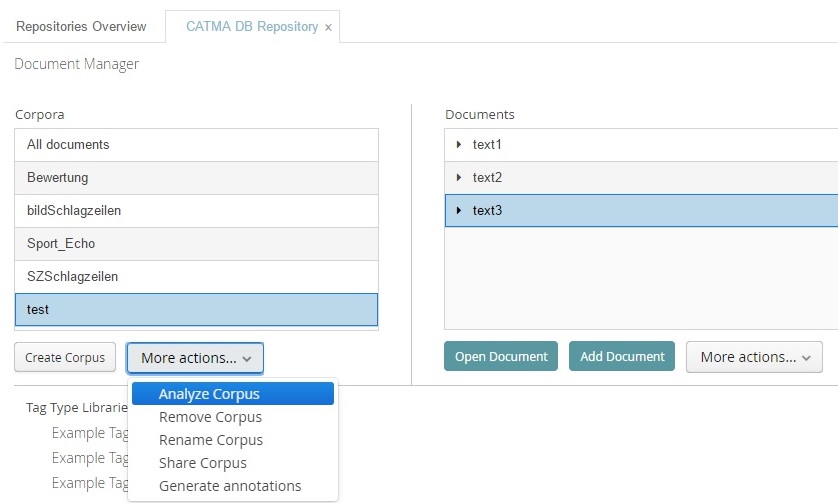Expand the text2 document node
Viewport: 838px width, 503px height.
pyautogui.click(x=458, y=178)
